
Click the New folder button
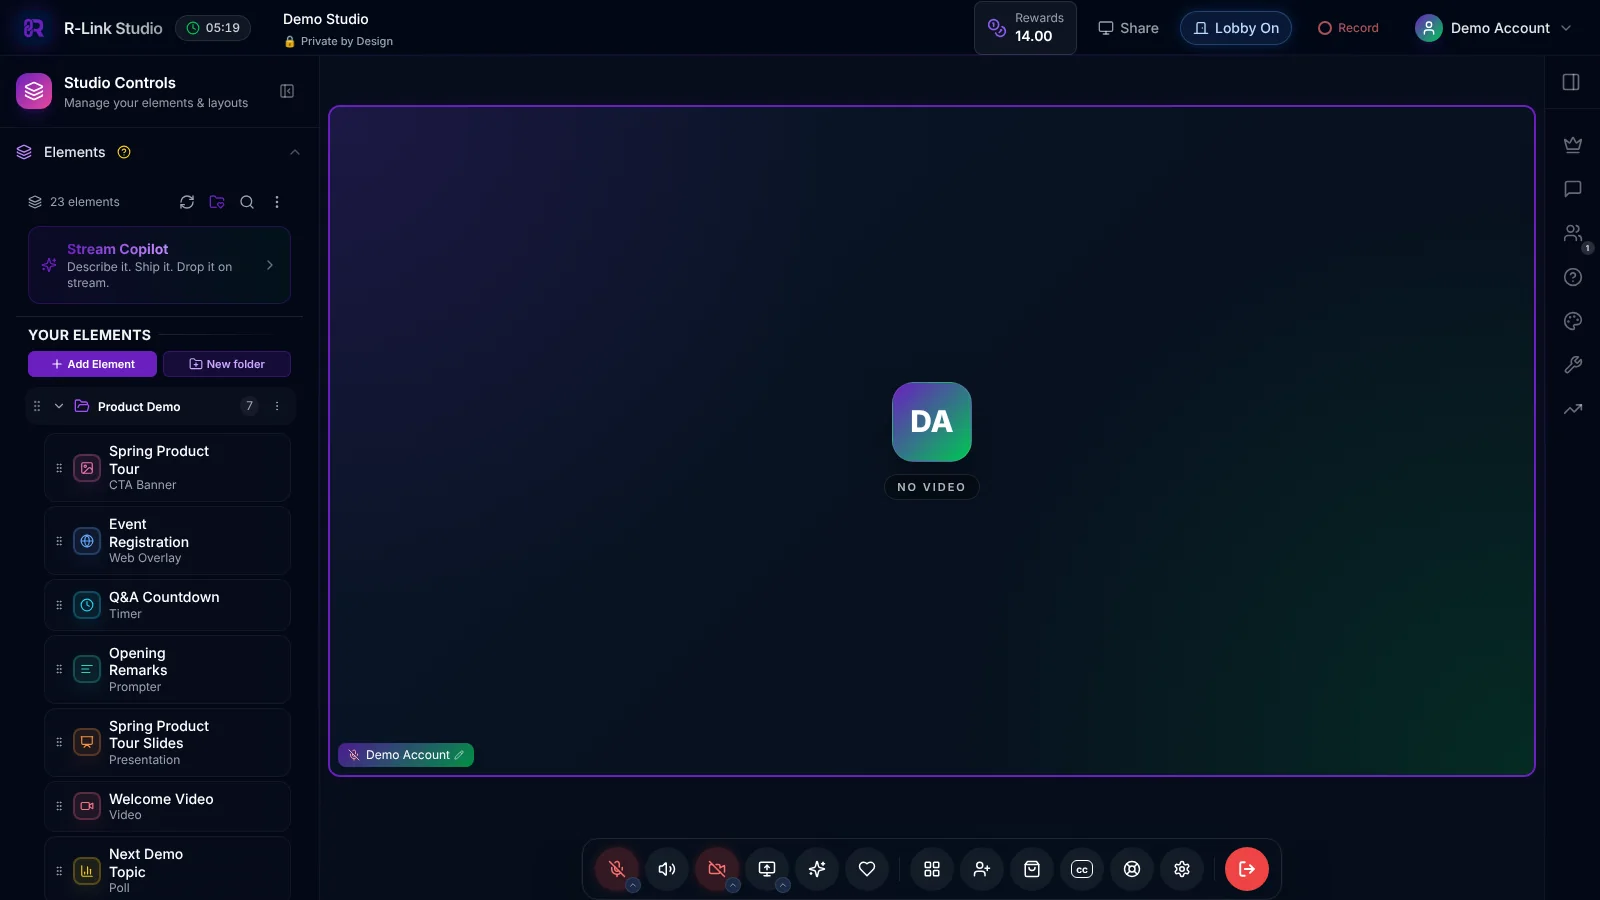point(227,364)
